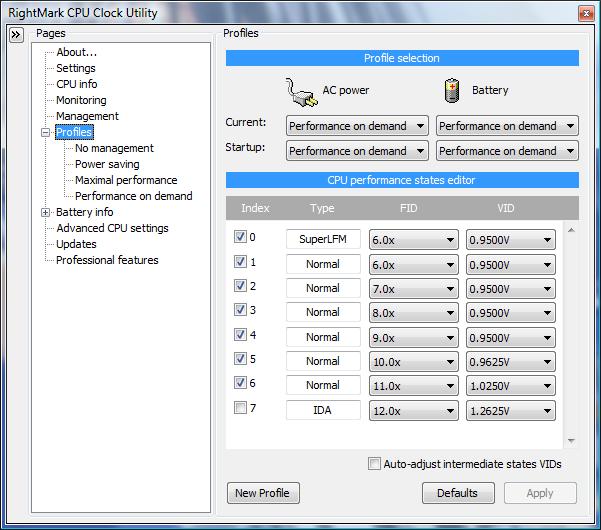Open the Professional features page
Screen dimensions: 601x530
107,260
